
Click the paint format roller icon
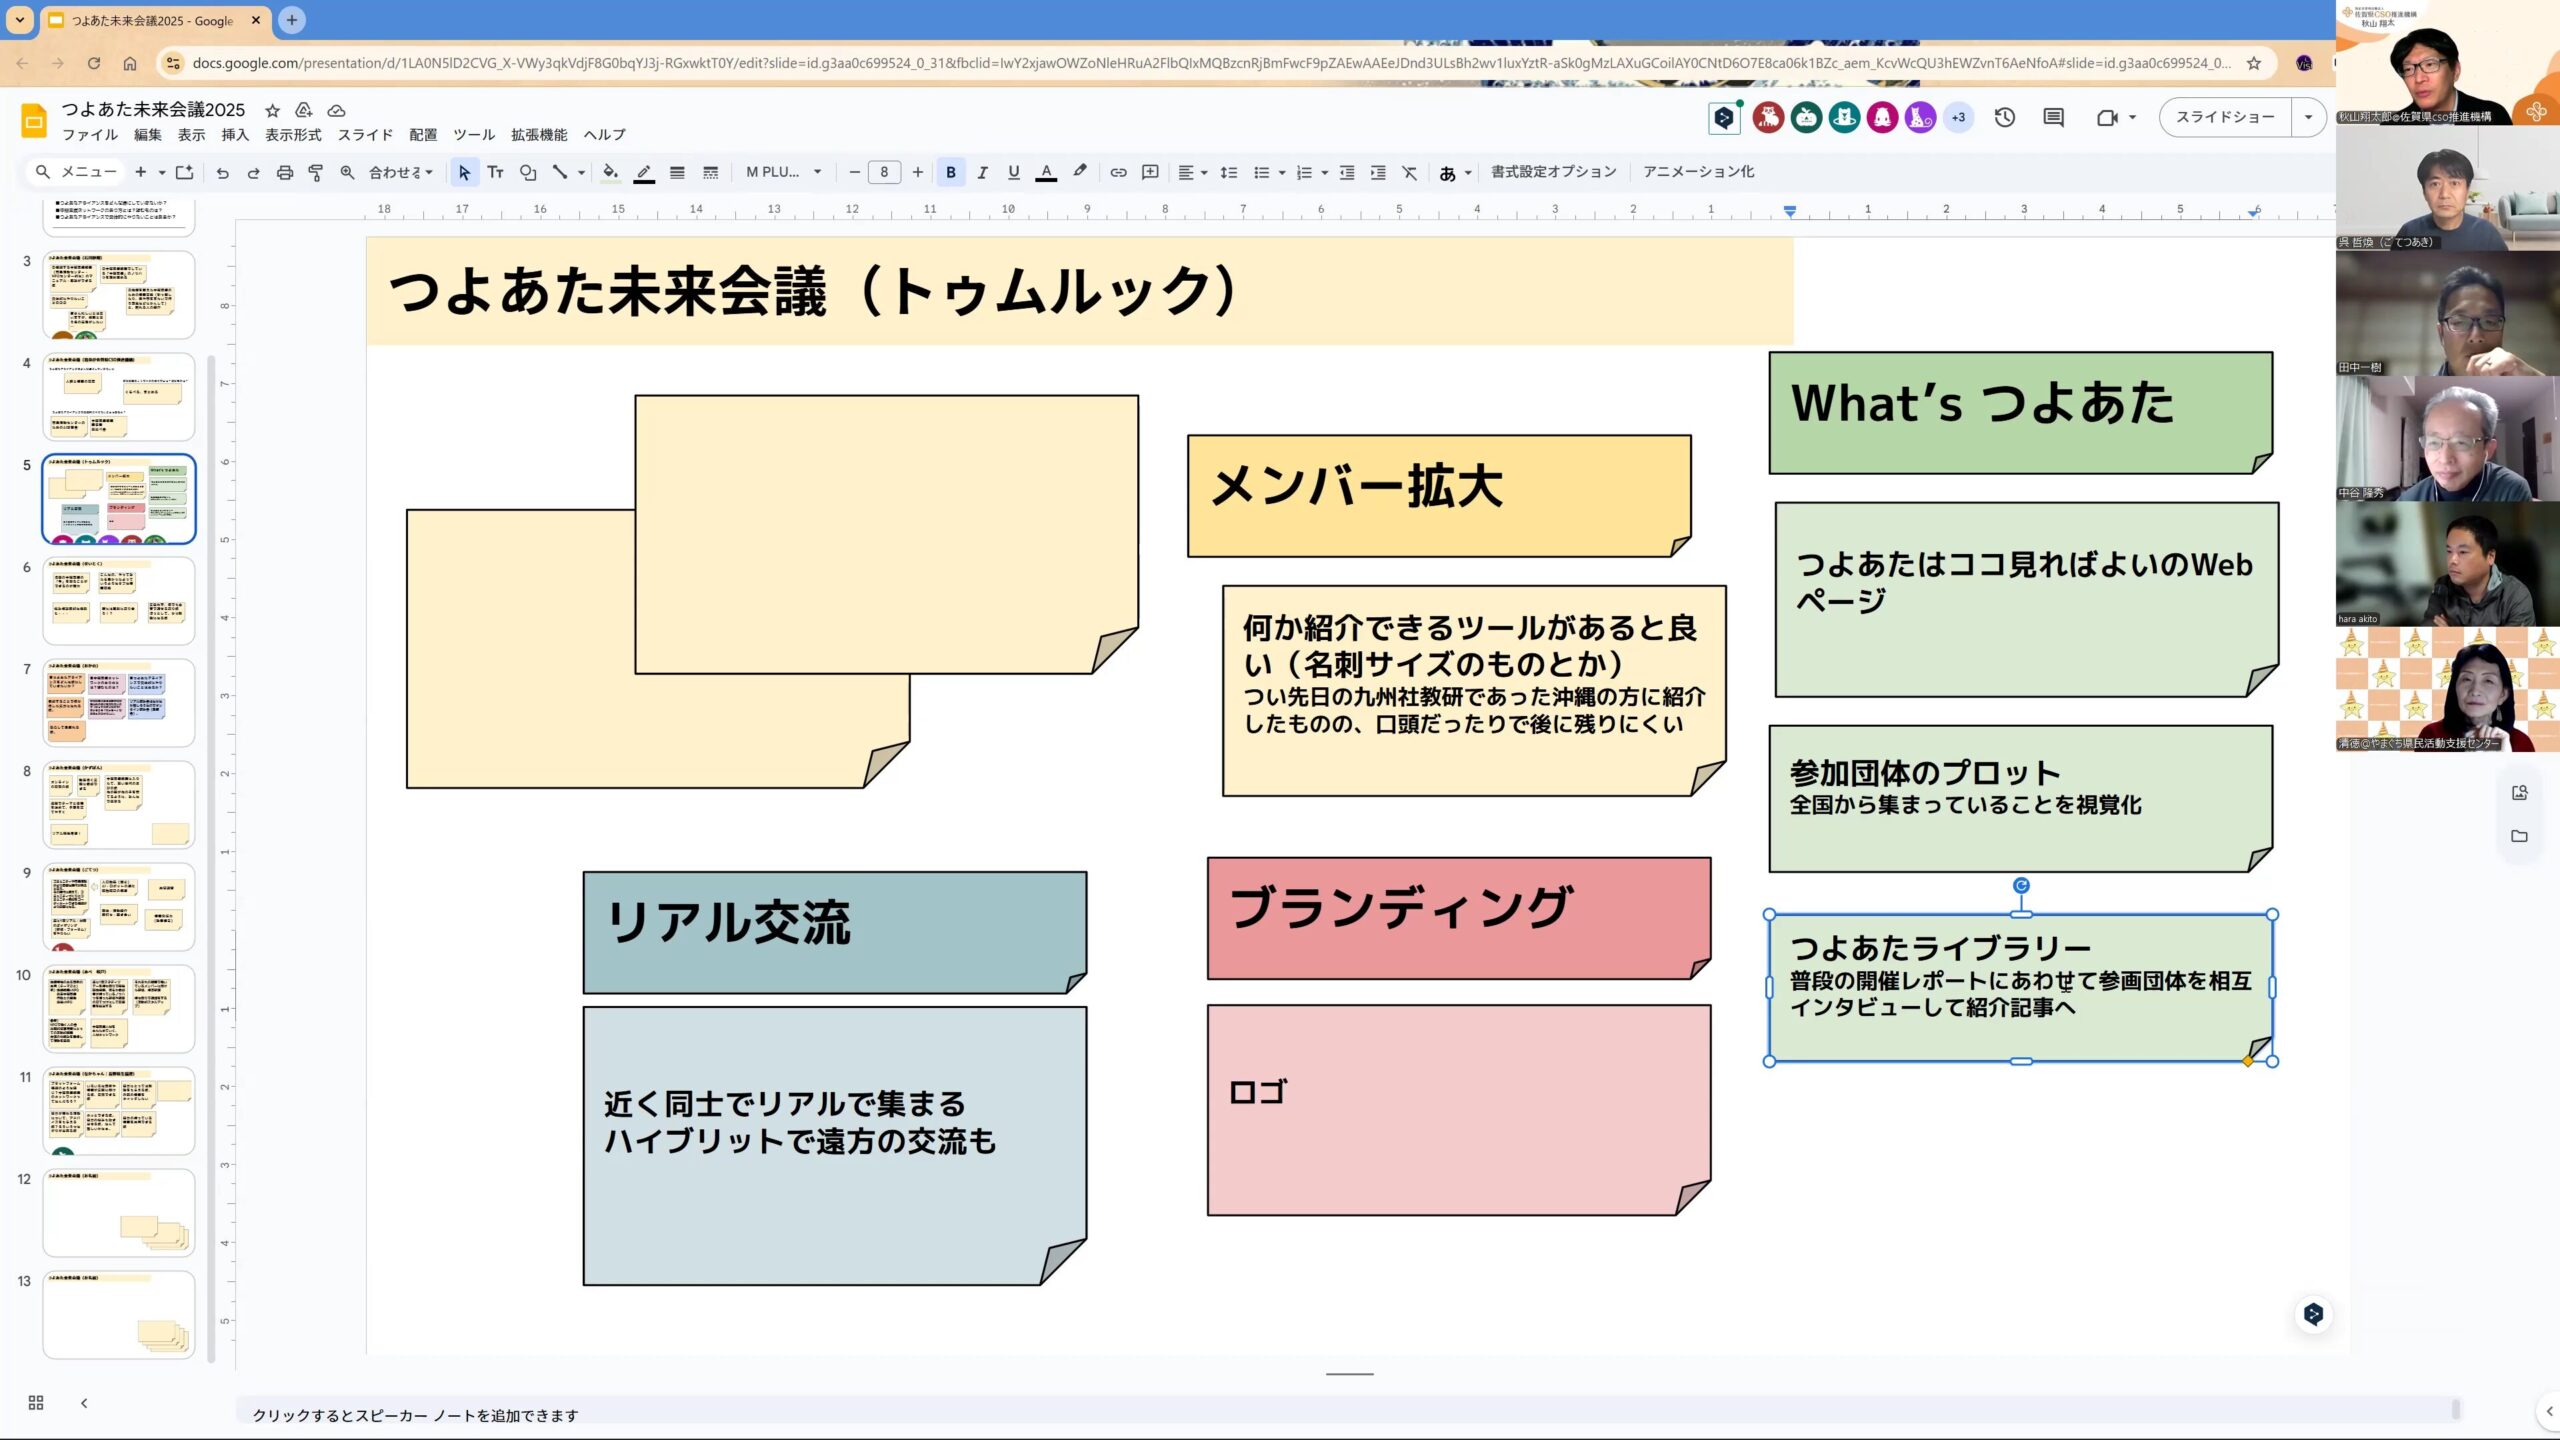click(x=316, y=172)
